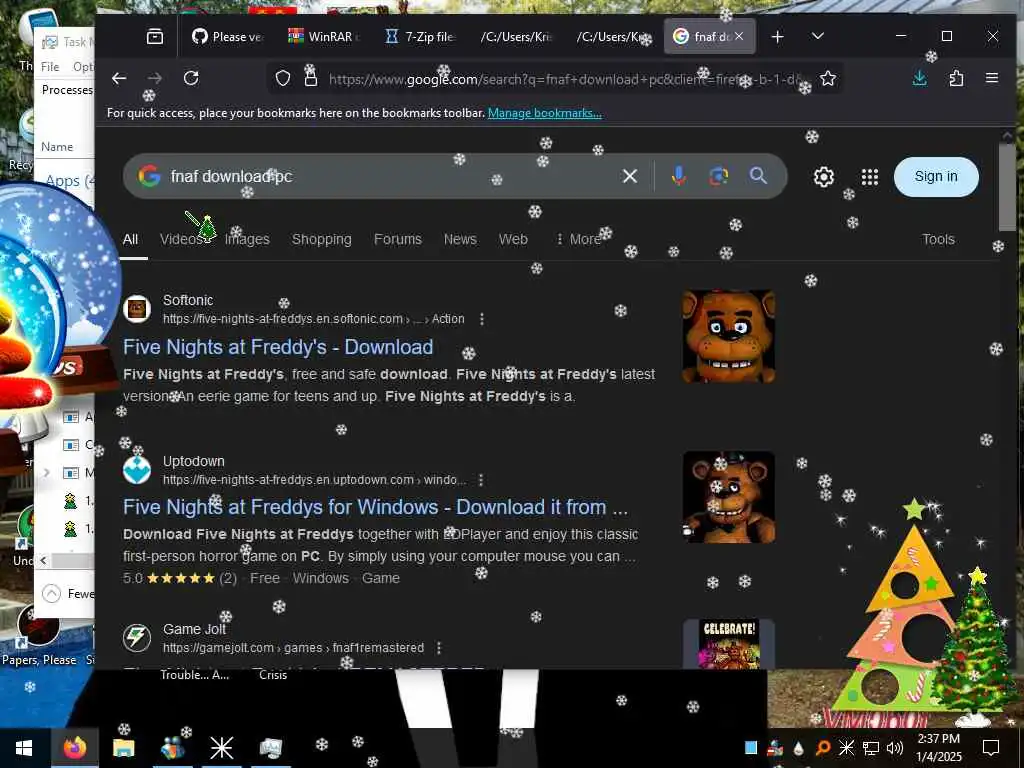1024x768 pixels.
Task: Open a new tab with plus button
Action: 777,37
